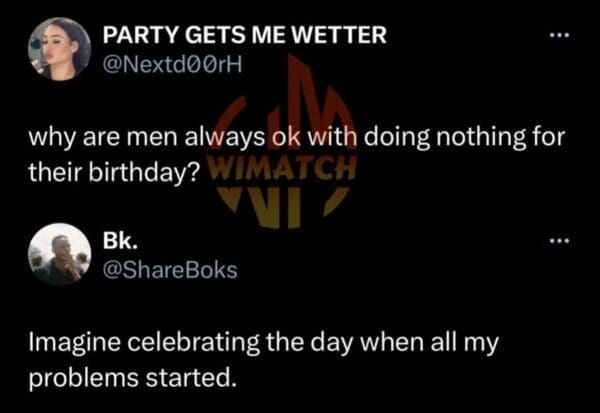Image resolution: width=600 pixels, height=413 pixels.
Task: Open PARTY GETS ME WETTER's profile picture
Action: pos(59,49)
